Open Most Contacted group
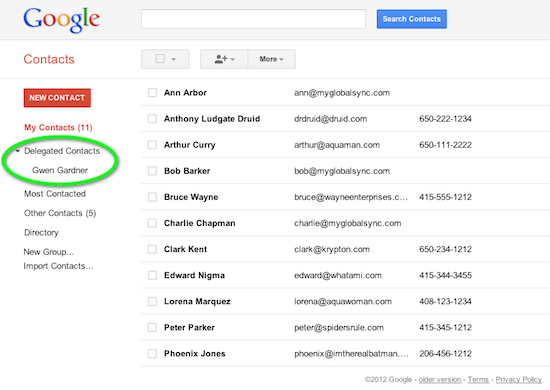Viewport: 550px width, 390px height. click(x=55, y=194)
